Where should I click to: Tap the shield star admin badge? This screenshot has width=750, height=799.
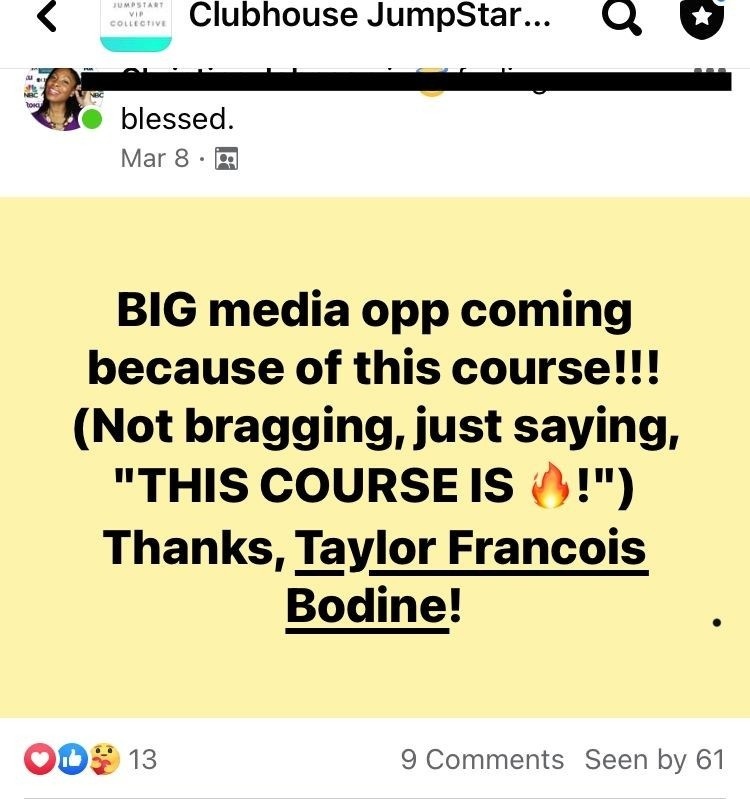(702, 17)
